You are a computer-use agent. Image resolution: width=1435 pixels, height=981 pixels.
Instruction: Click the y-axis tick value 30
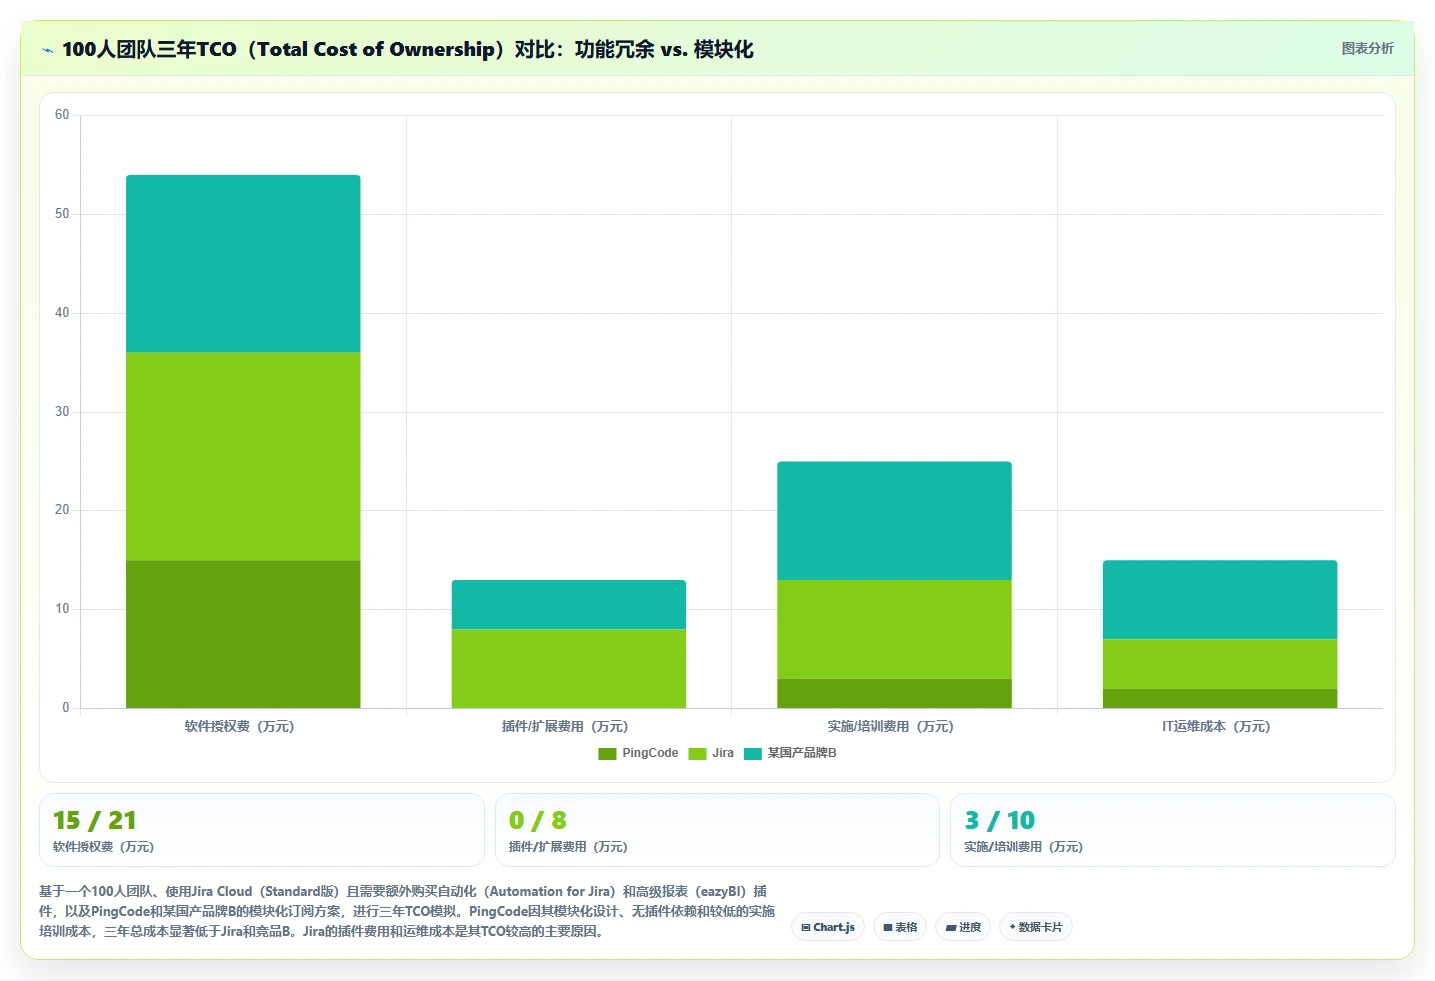(x=62, y=412)
